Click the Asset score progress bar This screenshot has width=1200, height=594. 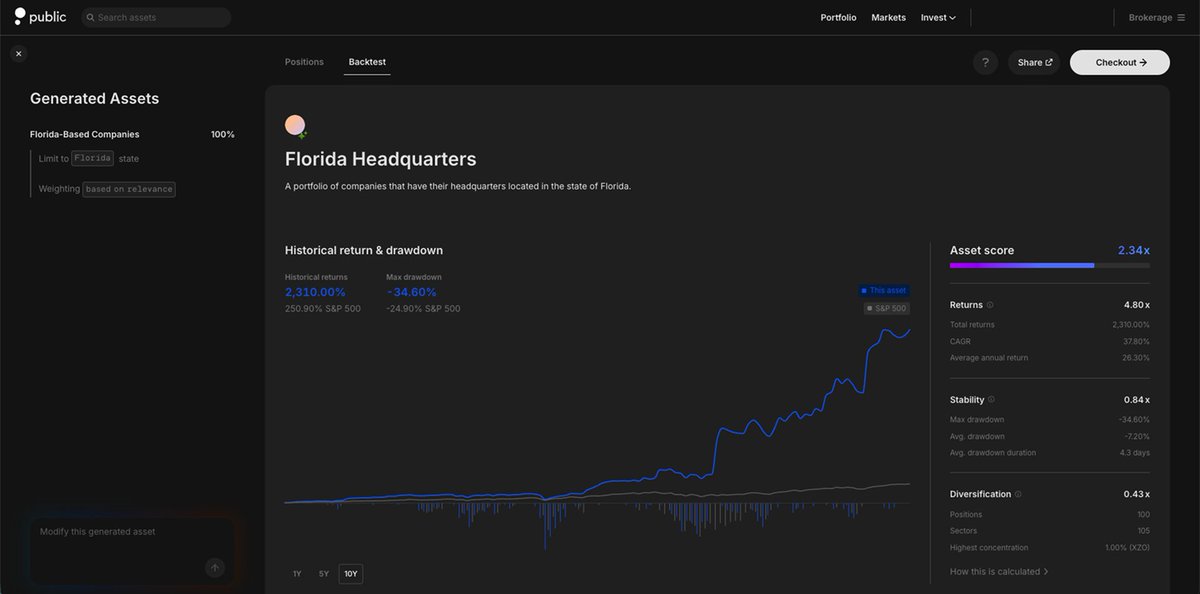point(1050,266)
